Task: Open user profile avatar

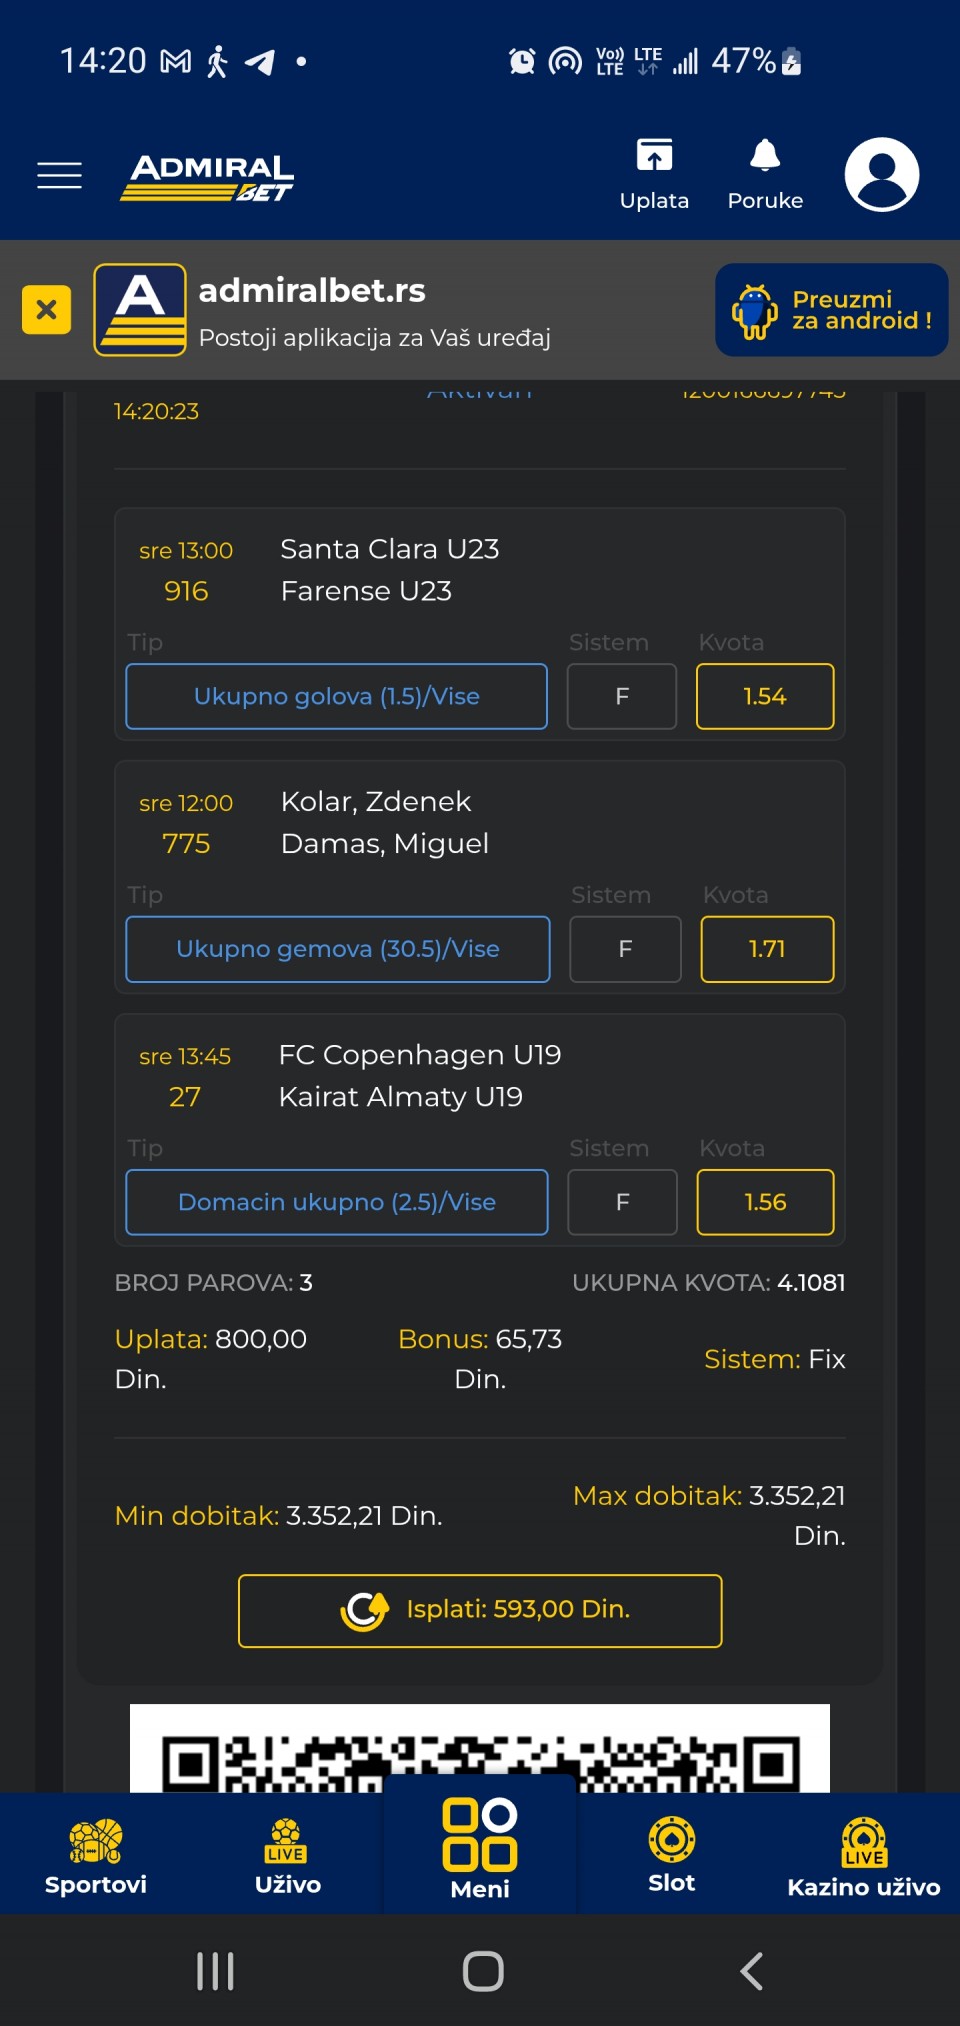Action: [x=881, y=175]
